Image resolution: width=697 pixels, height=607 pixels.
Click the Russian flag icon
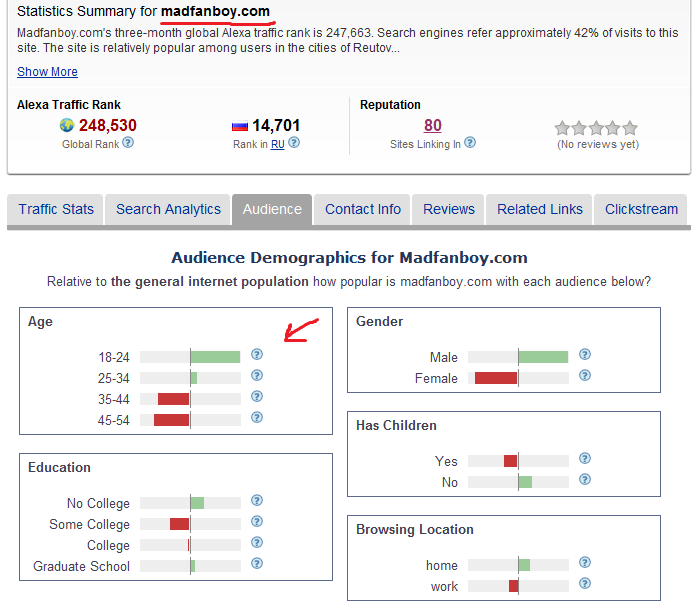click(x=239, y=126)
